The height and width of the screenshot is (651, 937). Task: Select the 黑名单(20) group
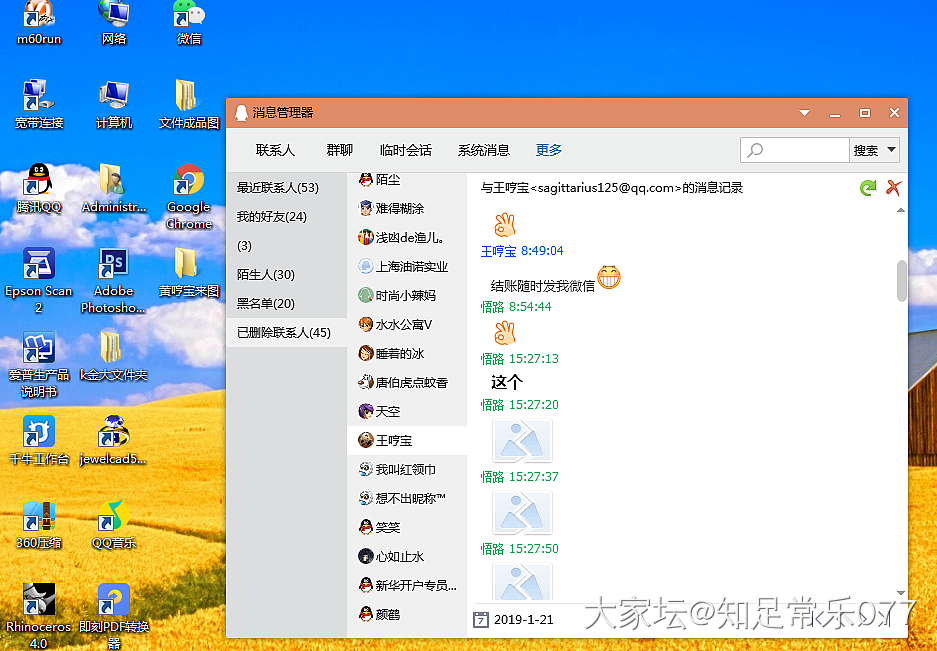coord(266,303)
